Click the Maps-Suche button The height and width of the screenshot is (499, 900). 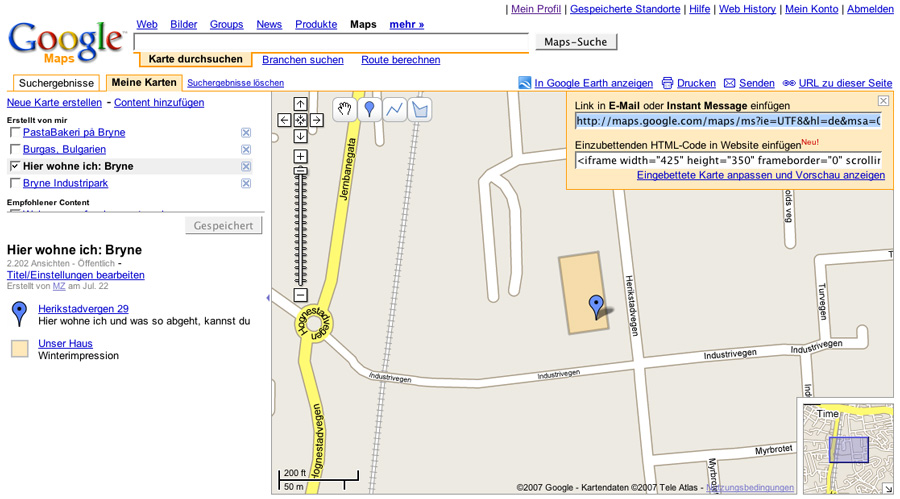coord(576,42)
